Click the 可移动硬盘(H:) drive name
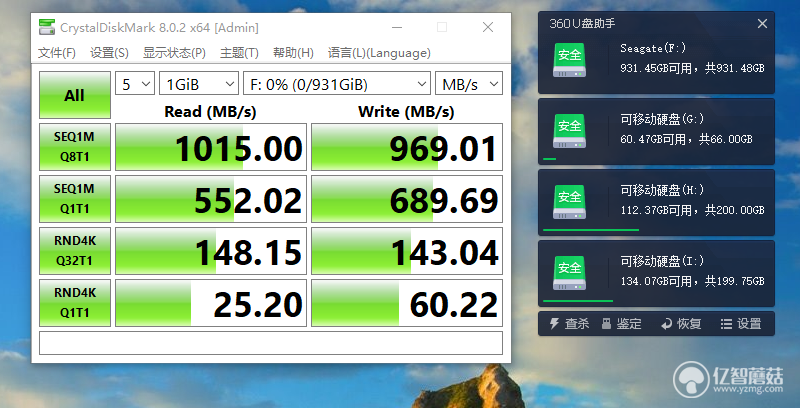The height and width of the screenshot is (408, 800). point(662,190)
